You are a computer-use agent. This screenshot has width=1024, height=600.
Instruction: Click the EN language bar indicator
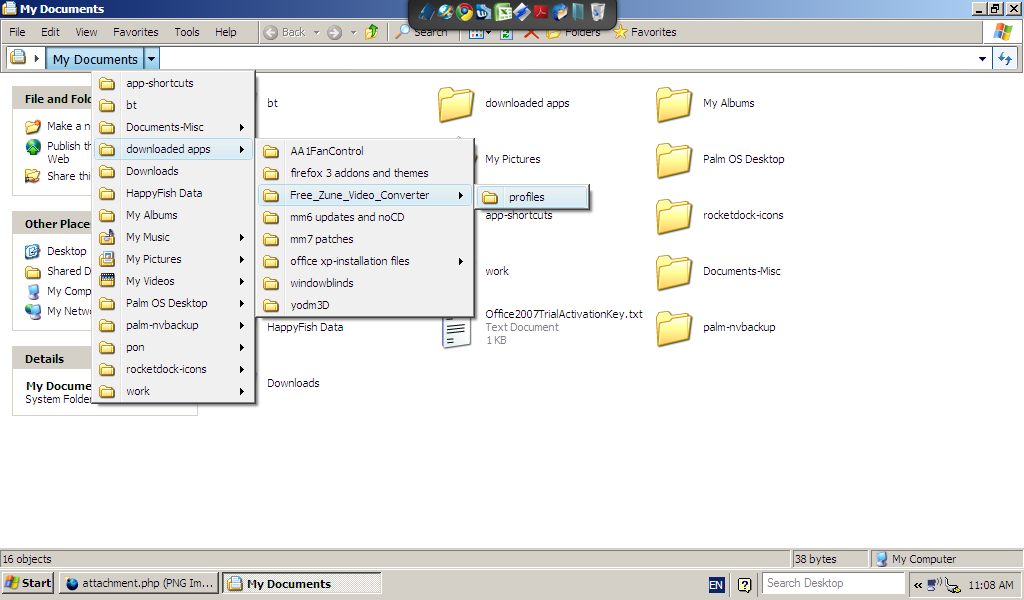(x=716, y=584)
